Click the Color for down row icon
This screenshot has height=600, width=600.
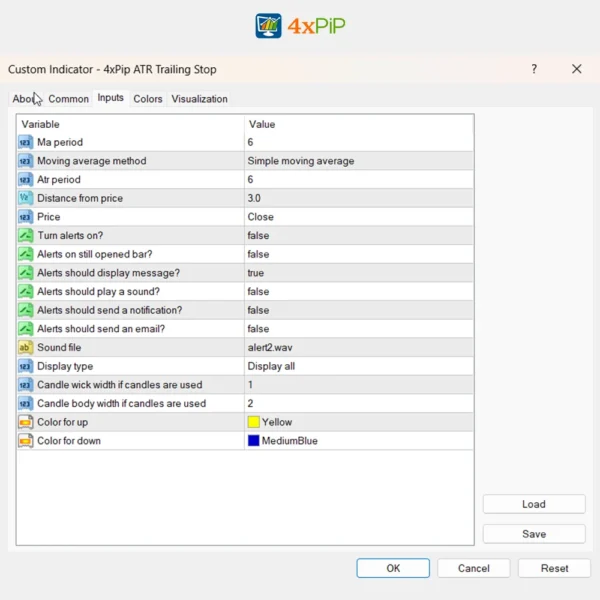(x=25, y=441)
